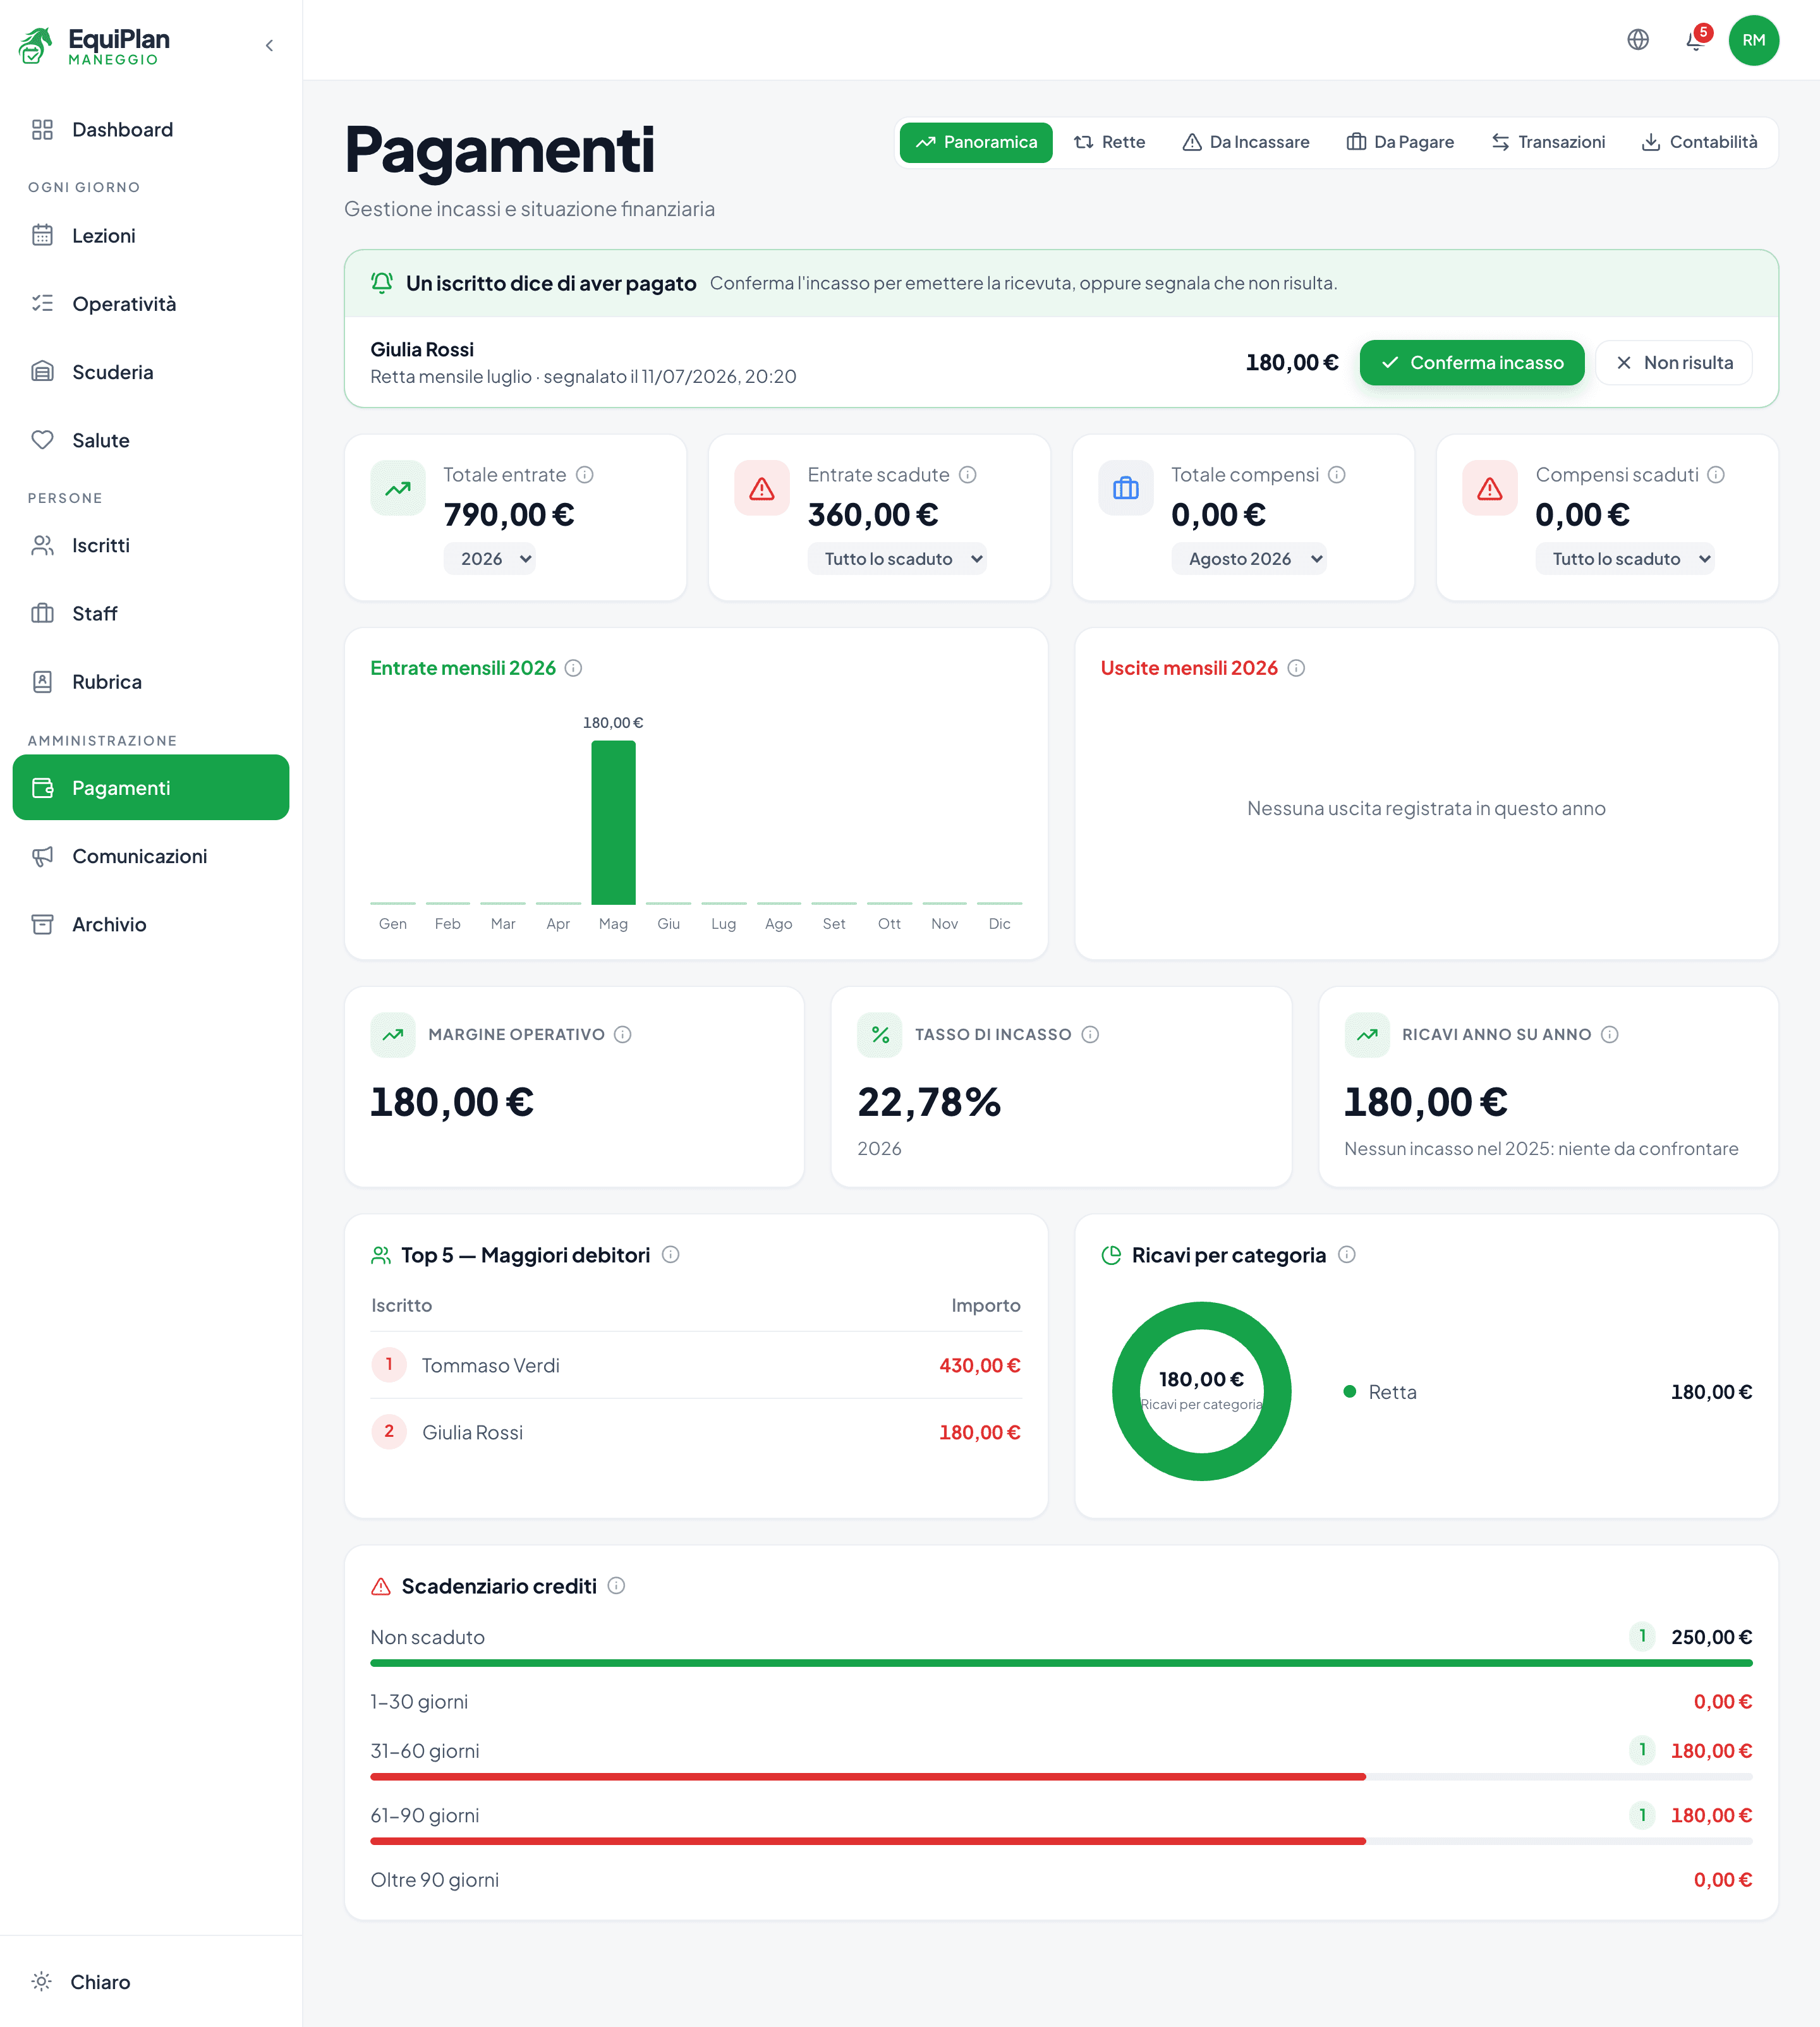
Task: Open Lezioni in the sidebar
Action: coord(151,236)
